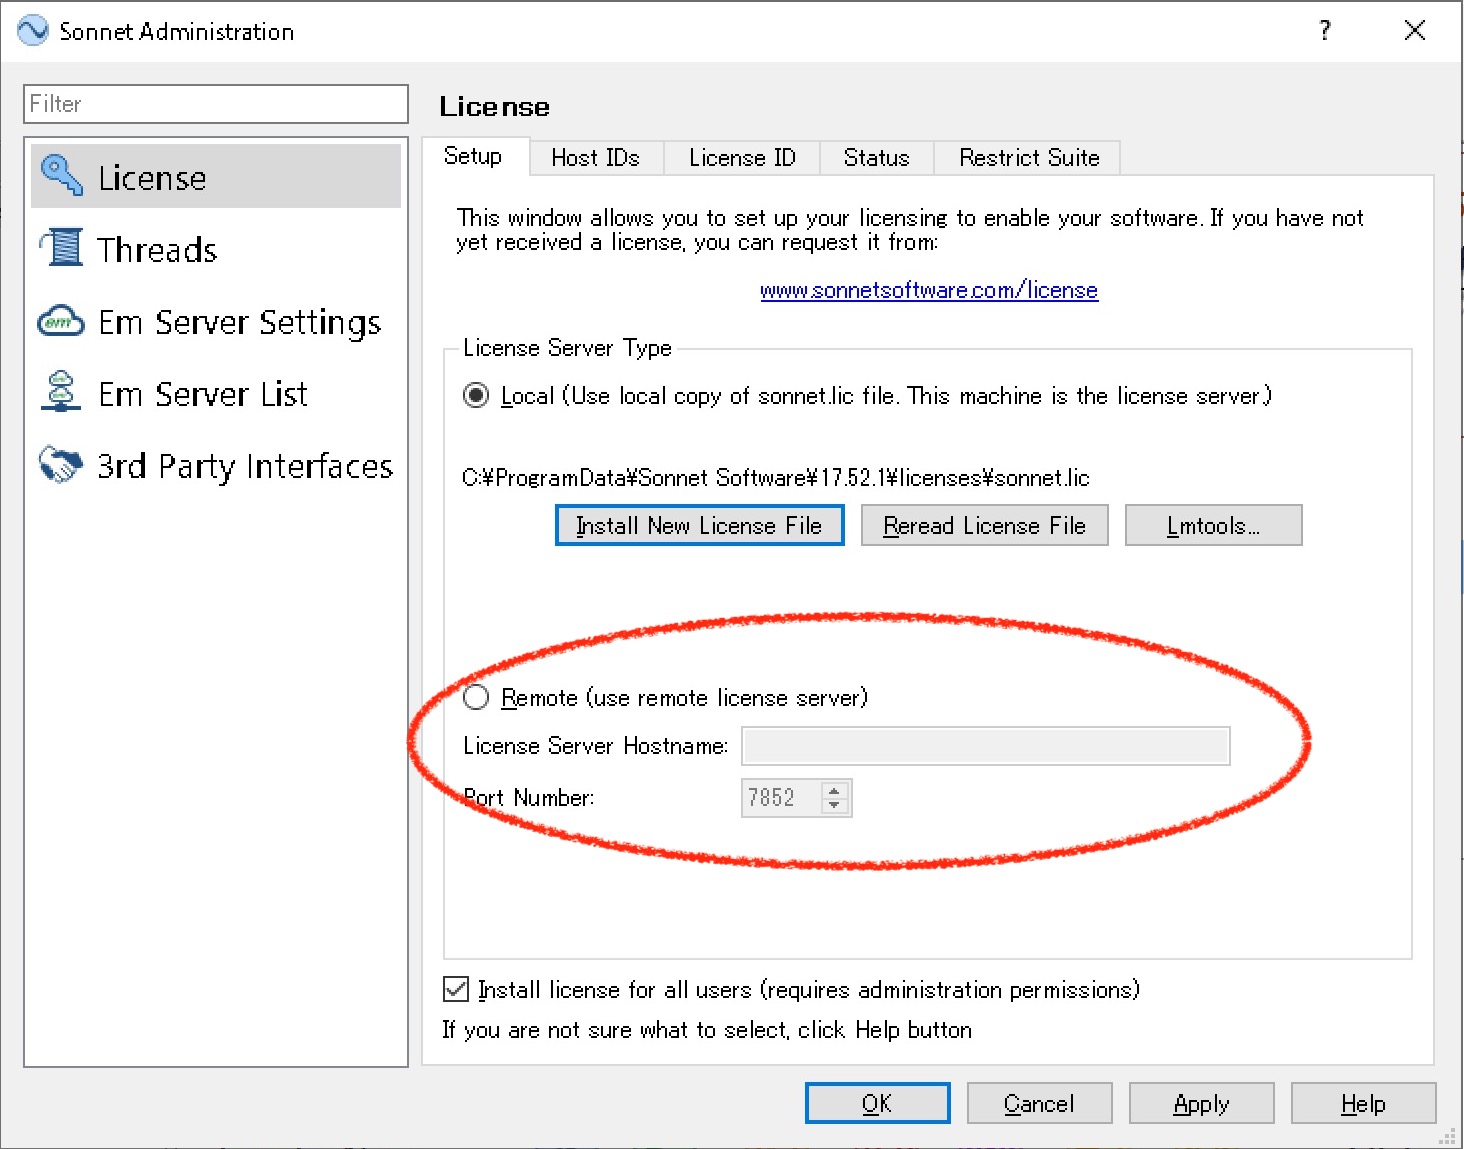Click Install New License File button

click(x=699, y=525)
